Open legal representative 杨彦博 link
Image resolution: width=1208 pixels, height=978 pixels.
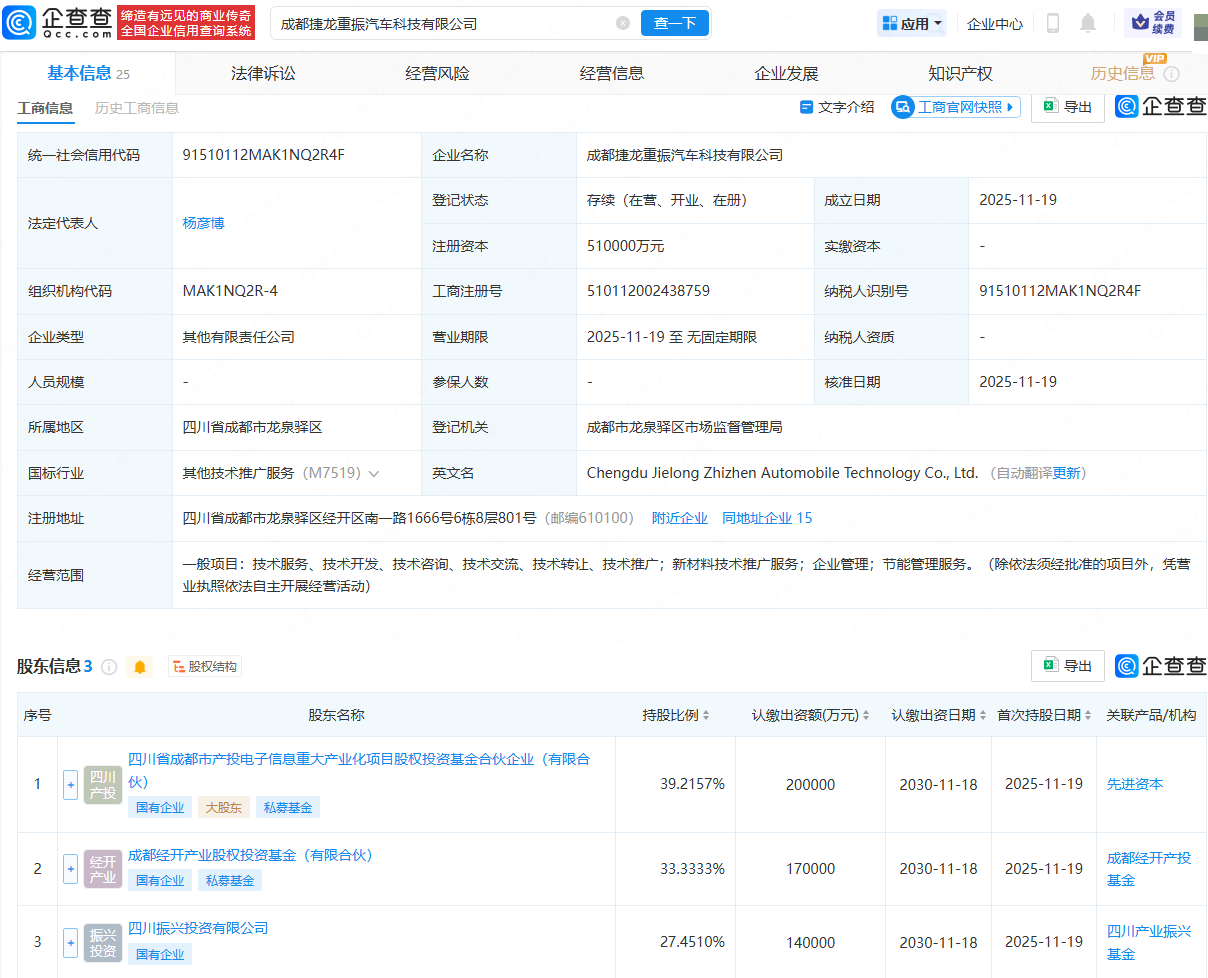[203, 223]
